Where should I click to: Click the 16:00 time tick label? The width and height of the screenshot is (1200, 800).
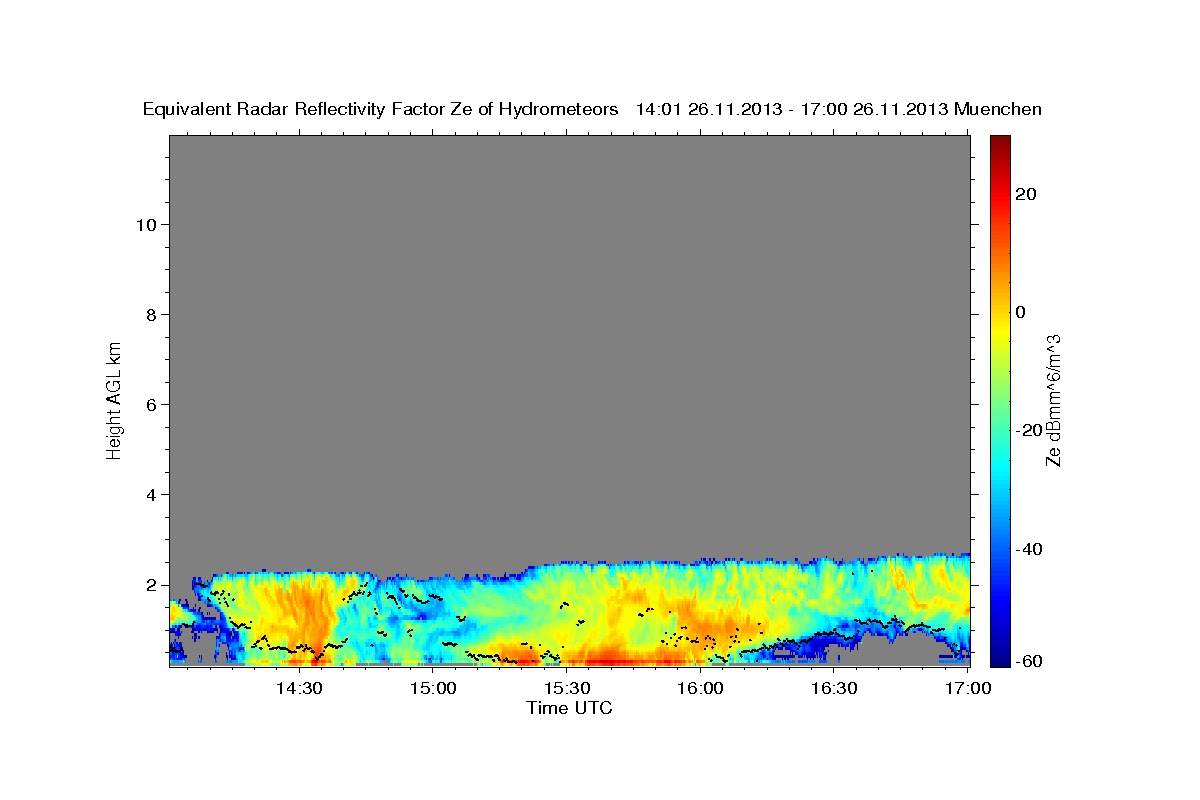(x=701, y=689)
